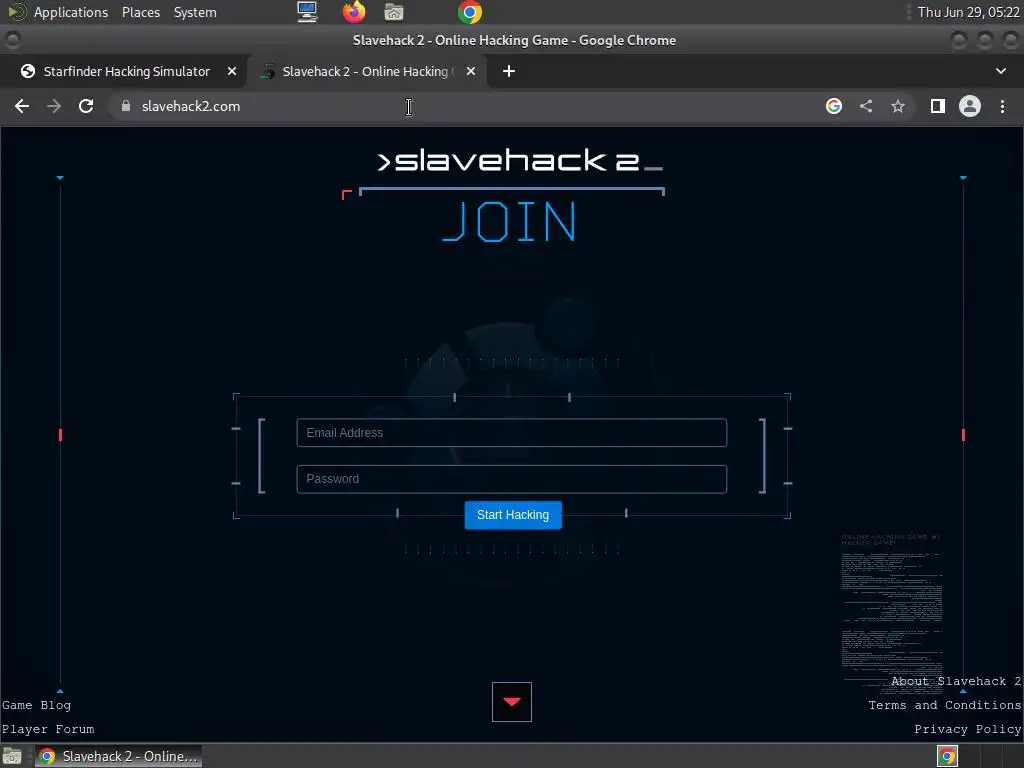Image resolution: width=1024 pixels, height=768 pixels.
Task: Click the Chrome icon in the bottom-right tray
Action: 948,756
